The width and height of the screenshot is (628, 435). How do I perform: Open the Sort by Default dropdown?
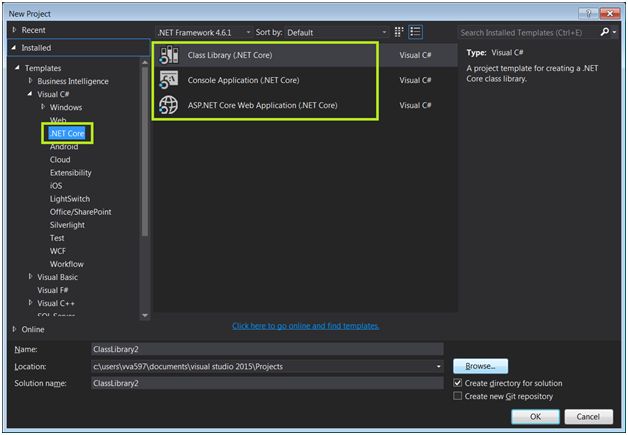(x=337, y=32)
